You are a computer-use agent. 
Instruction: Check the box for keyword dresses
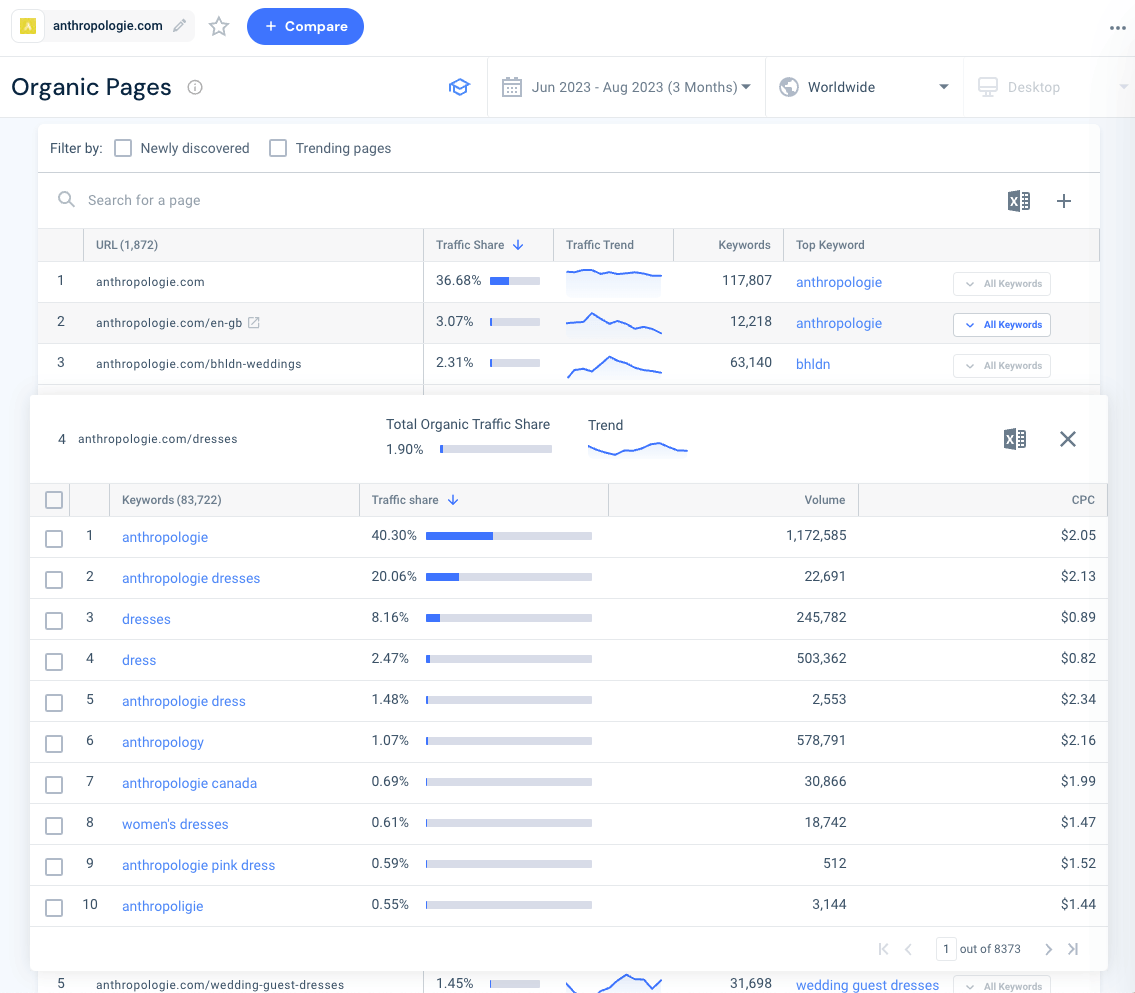pyautogui.click(x=54, y=621)
